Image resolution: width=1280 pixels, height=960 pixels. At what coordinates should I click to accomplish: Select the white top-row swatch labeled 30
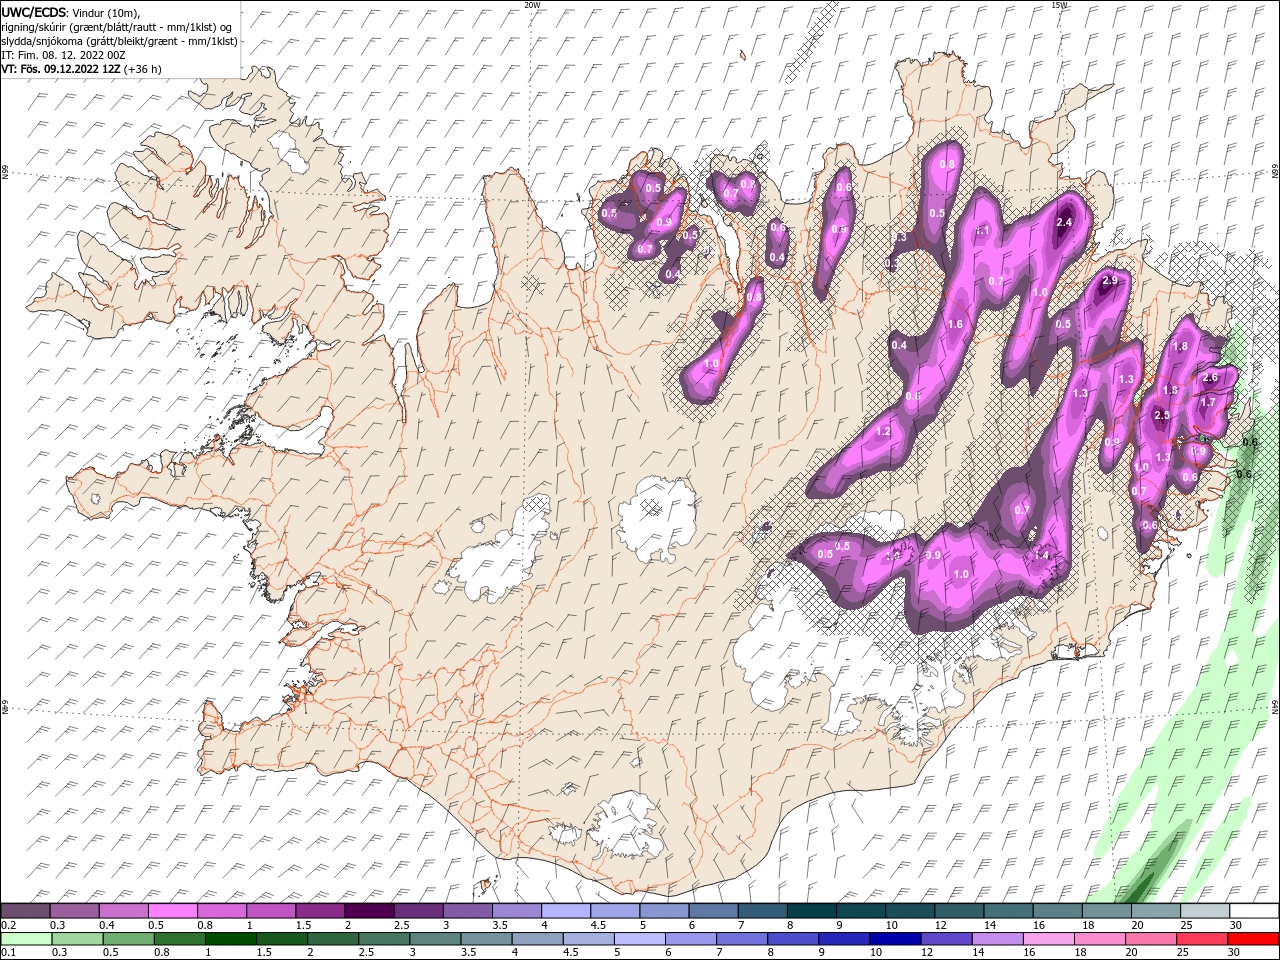point(1254,911)
